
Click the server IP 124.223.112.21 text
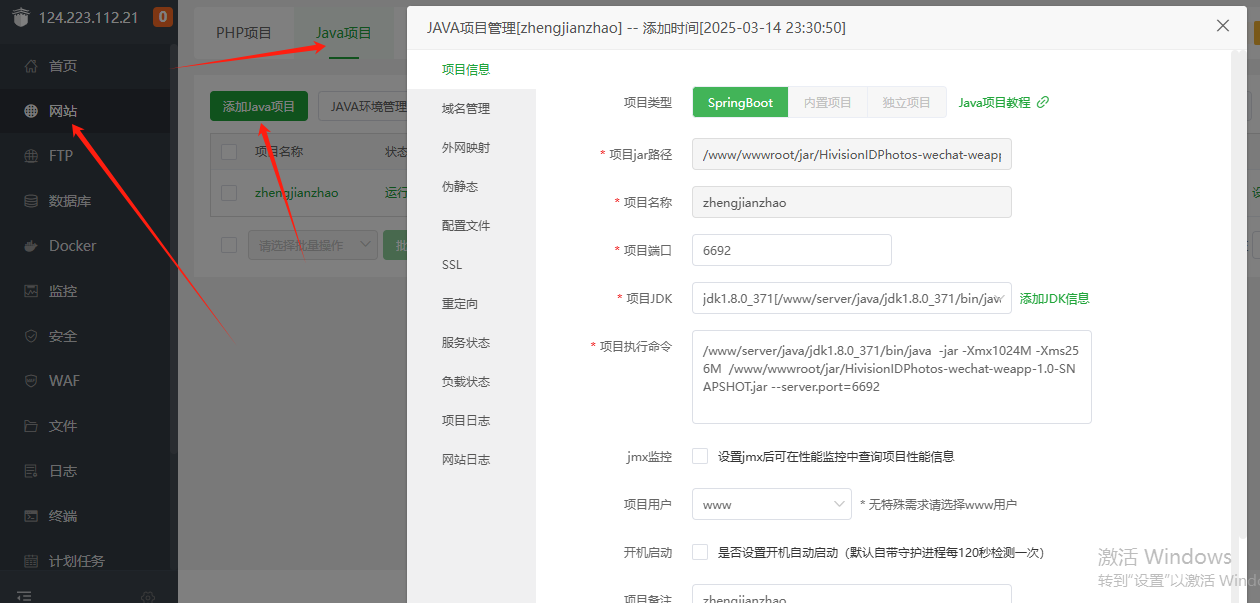click(x=88, y=18)
